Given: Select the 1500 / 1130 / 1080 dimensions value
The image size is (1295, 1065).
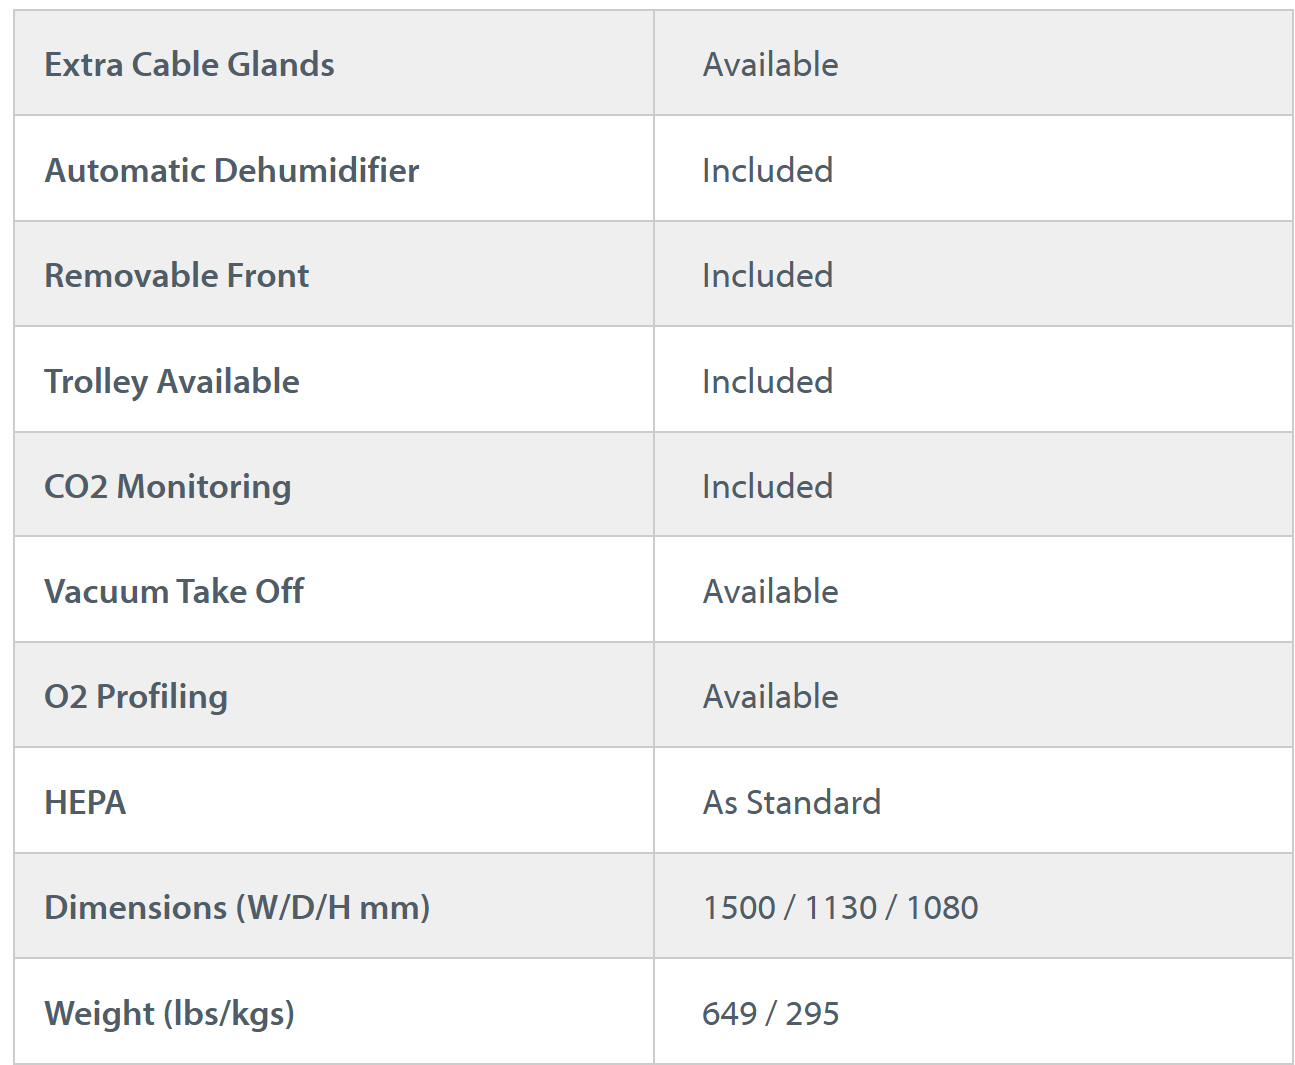Looking at the screenshot, I should click(840, 908).
